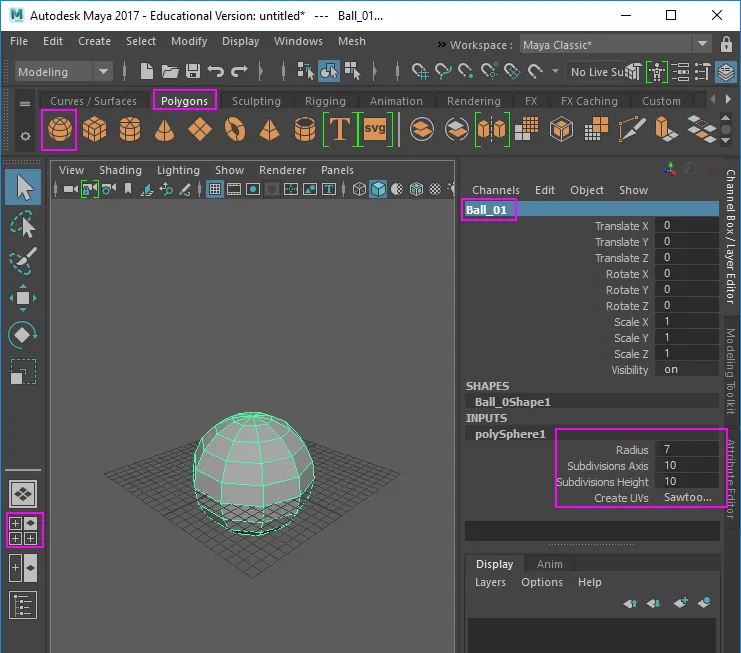Toggle smooth shade all in viewport toolbar
This screenshot has height=653, width=741.
(378, 189)
